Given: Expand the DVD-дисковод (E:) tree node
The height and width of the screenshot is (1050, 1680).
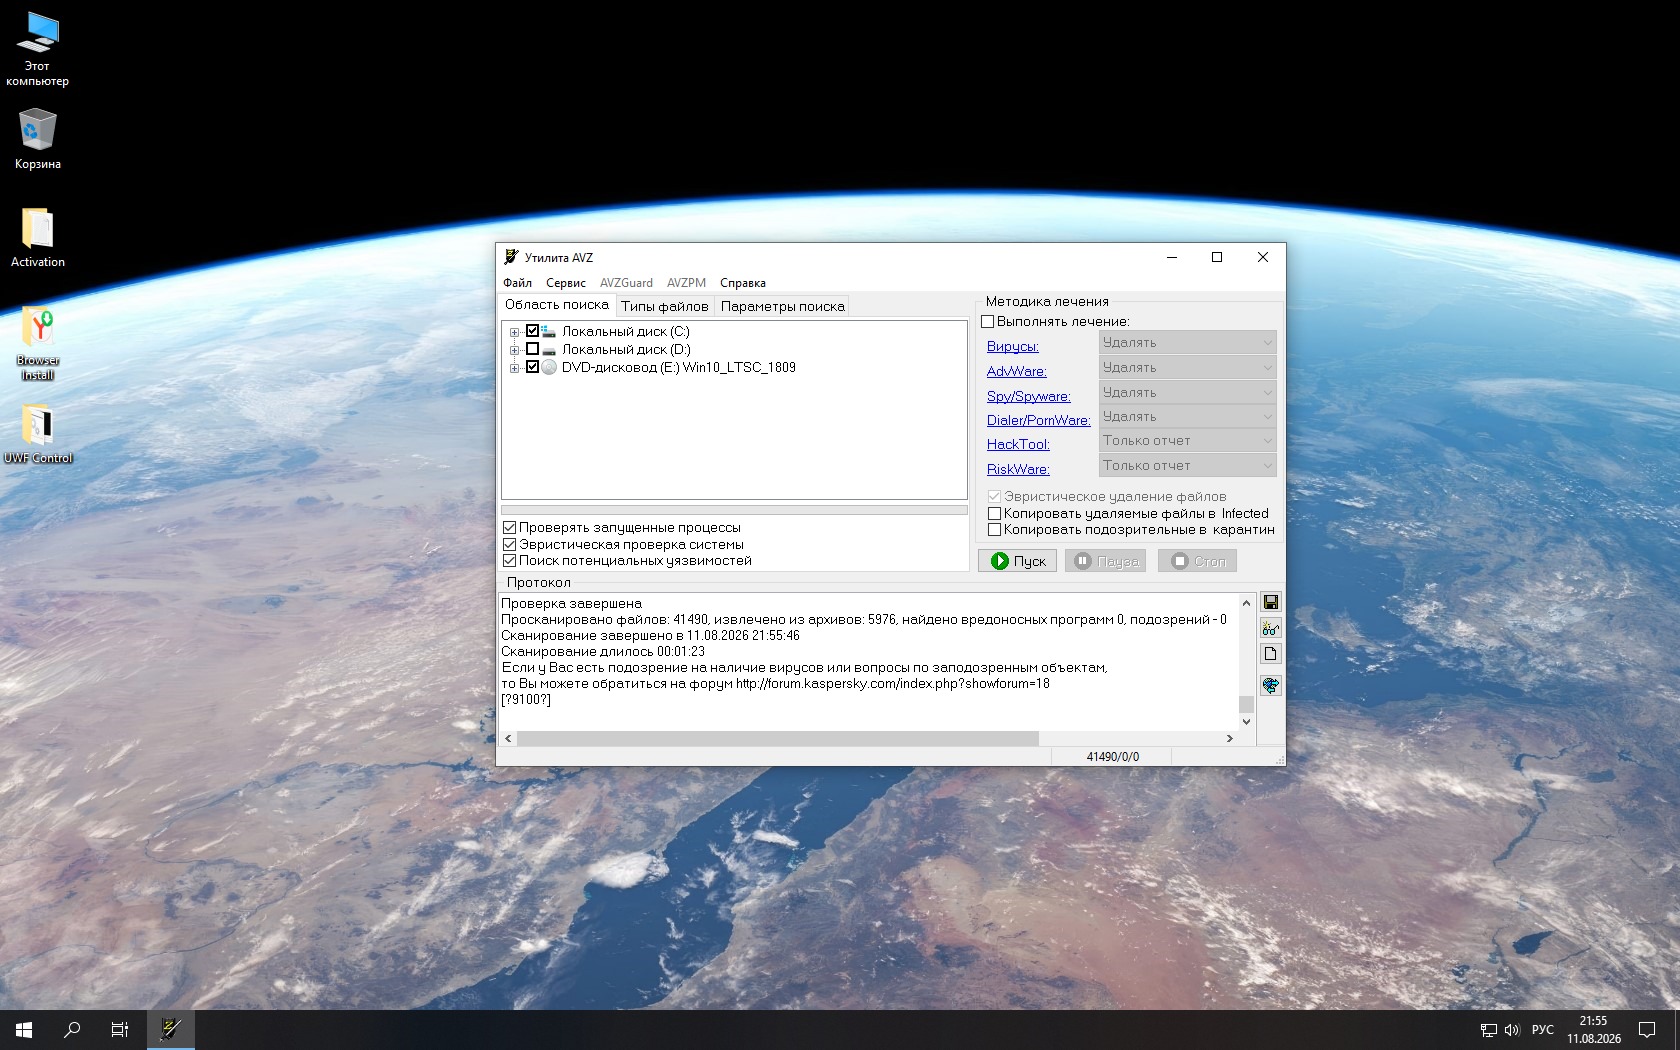Looking at the screenshot, I should click(514, 368).
